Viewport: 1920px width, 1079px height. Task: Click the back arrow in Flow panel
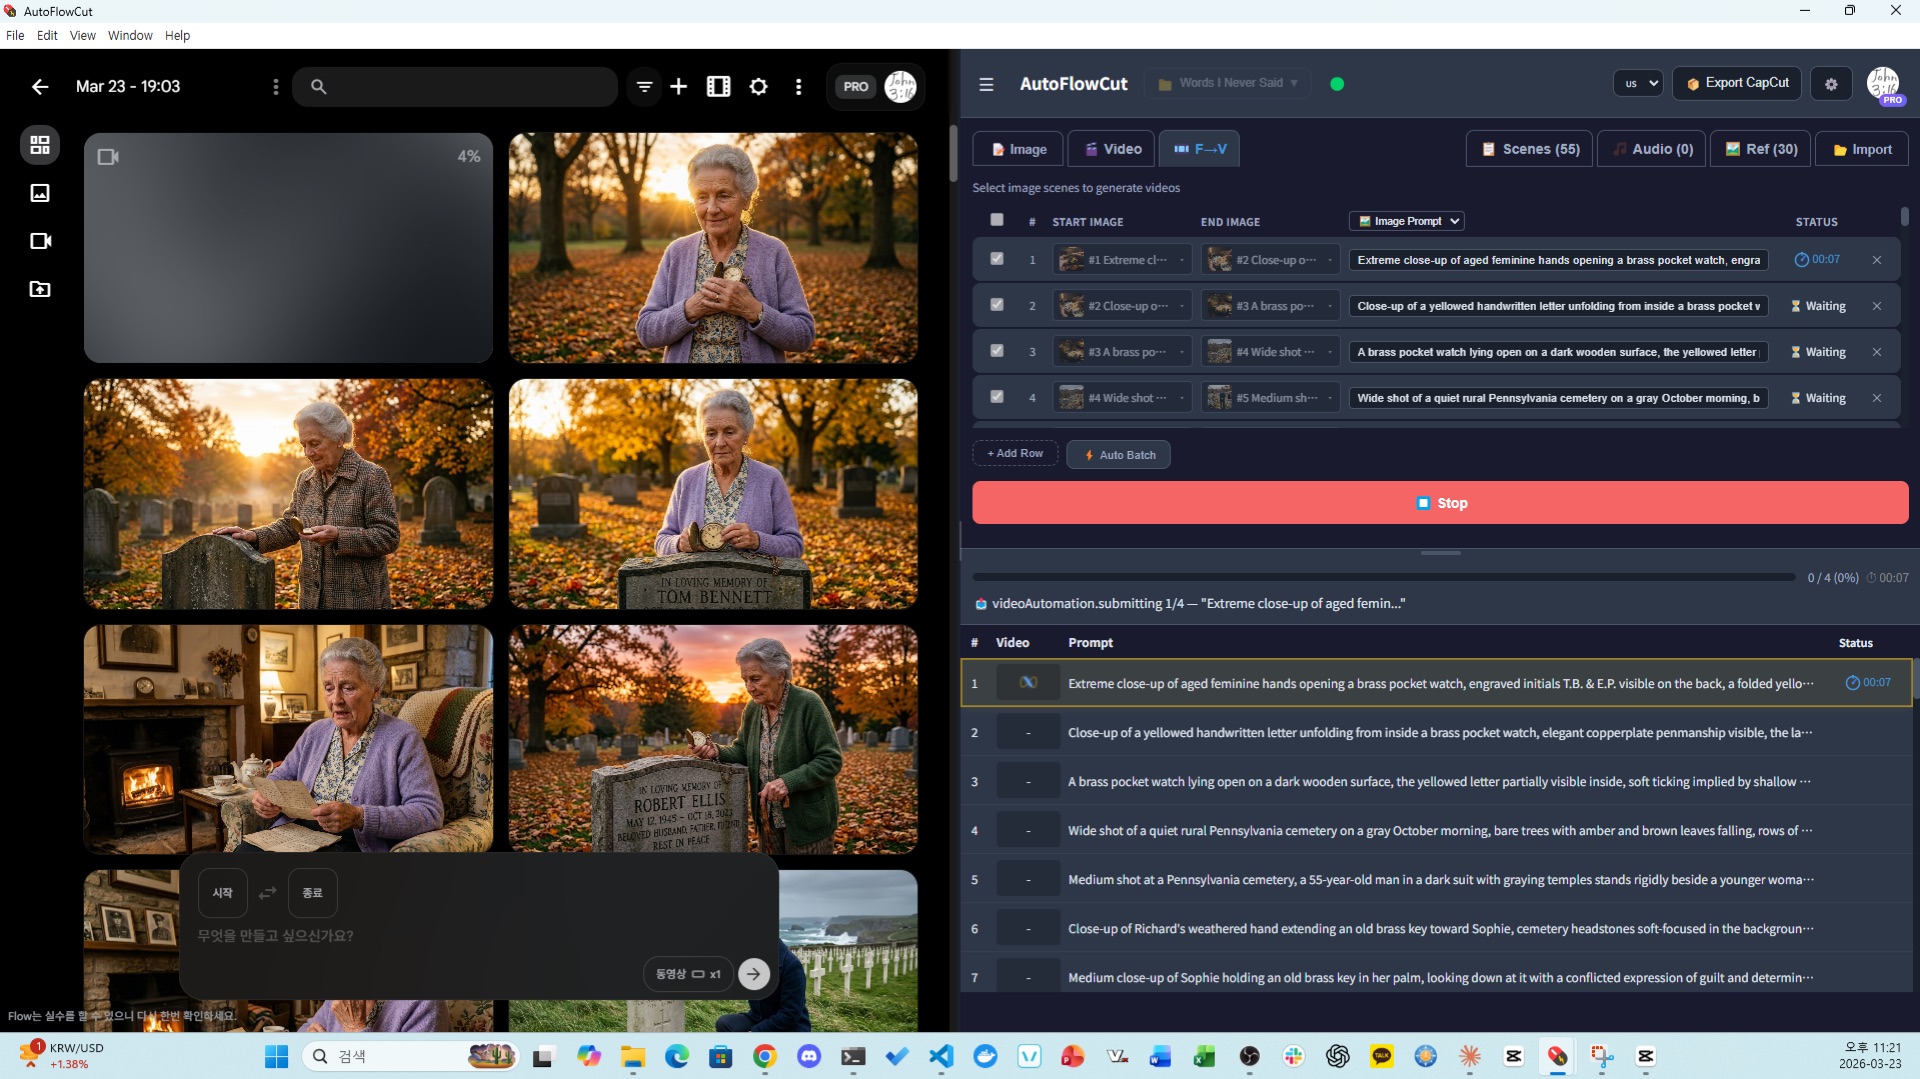40,87
